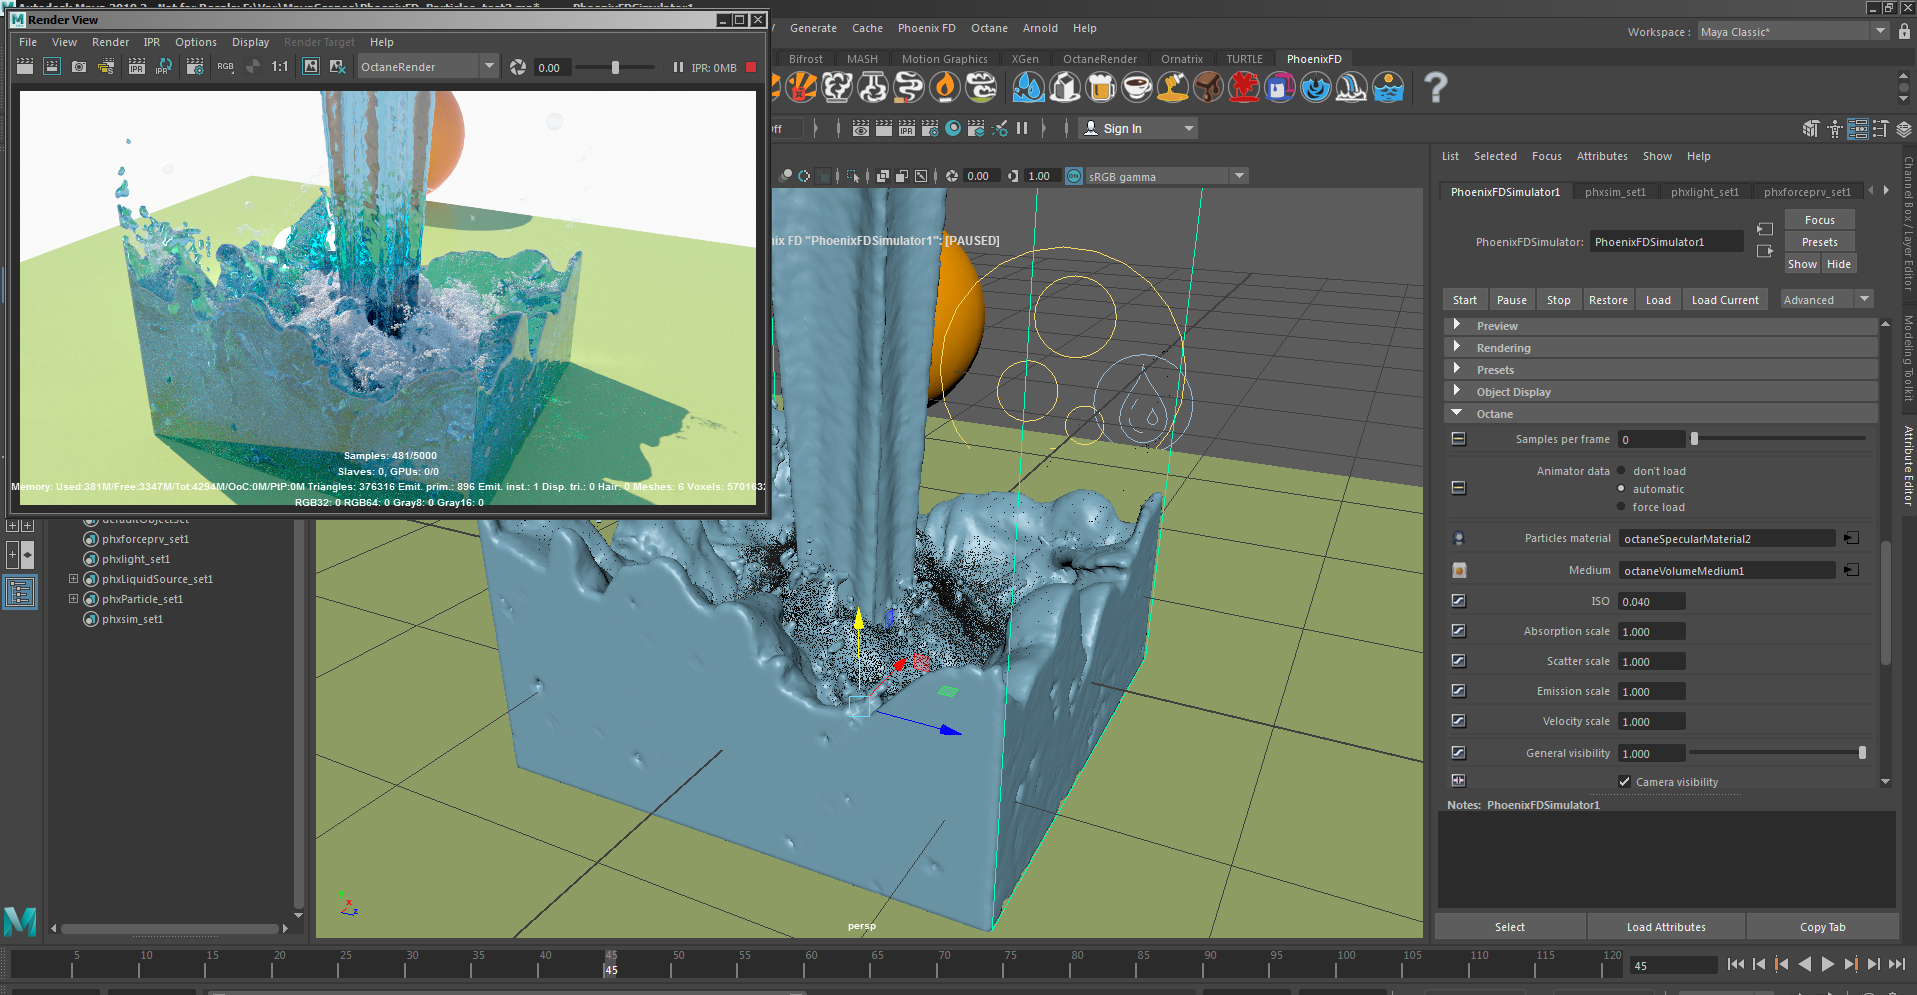
Task: Expand the Rendering section
Action: [x=1457, y=347]
